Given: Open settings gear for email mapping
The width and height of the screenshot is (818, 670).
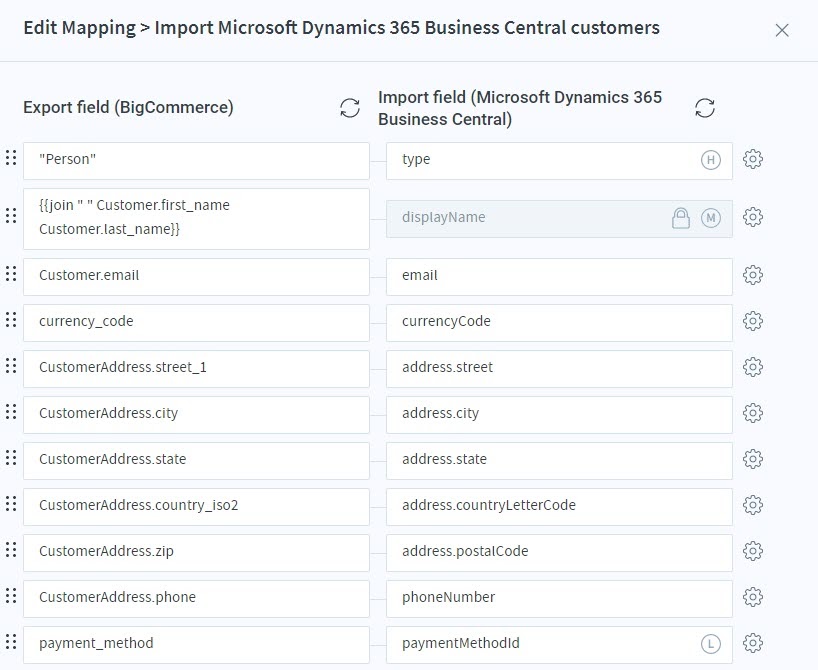Looking at the screenshot, I should [753, 275].
